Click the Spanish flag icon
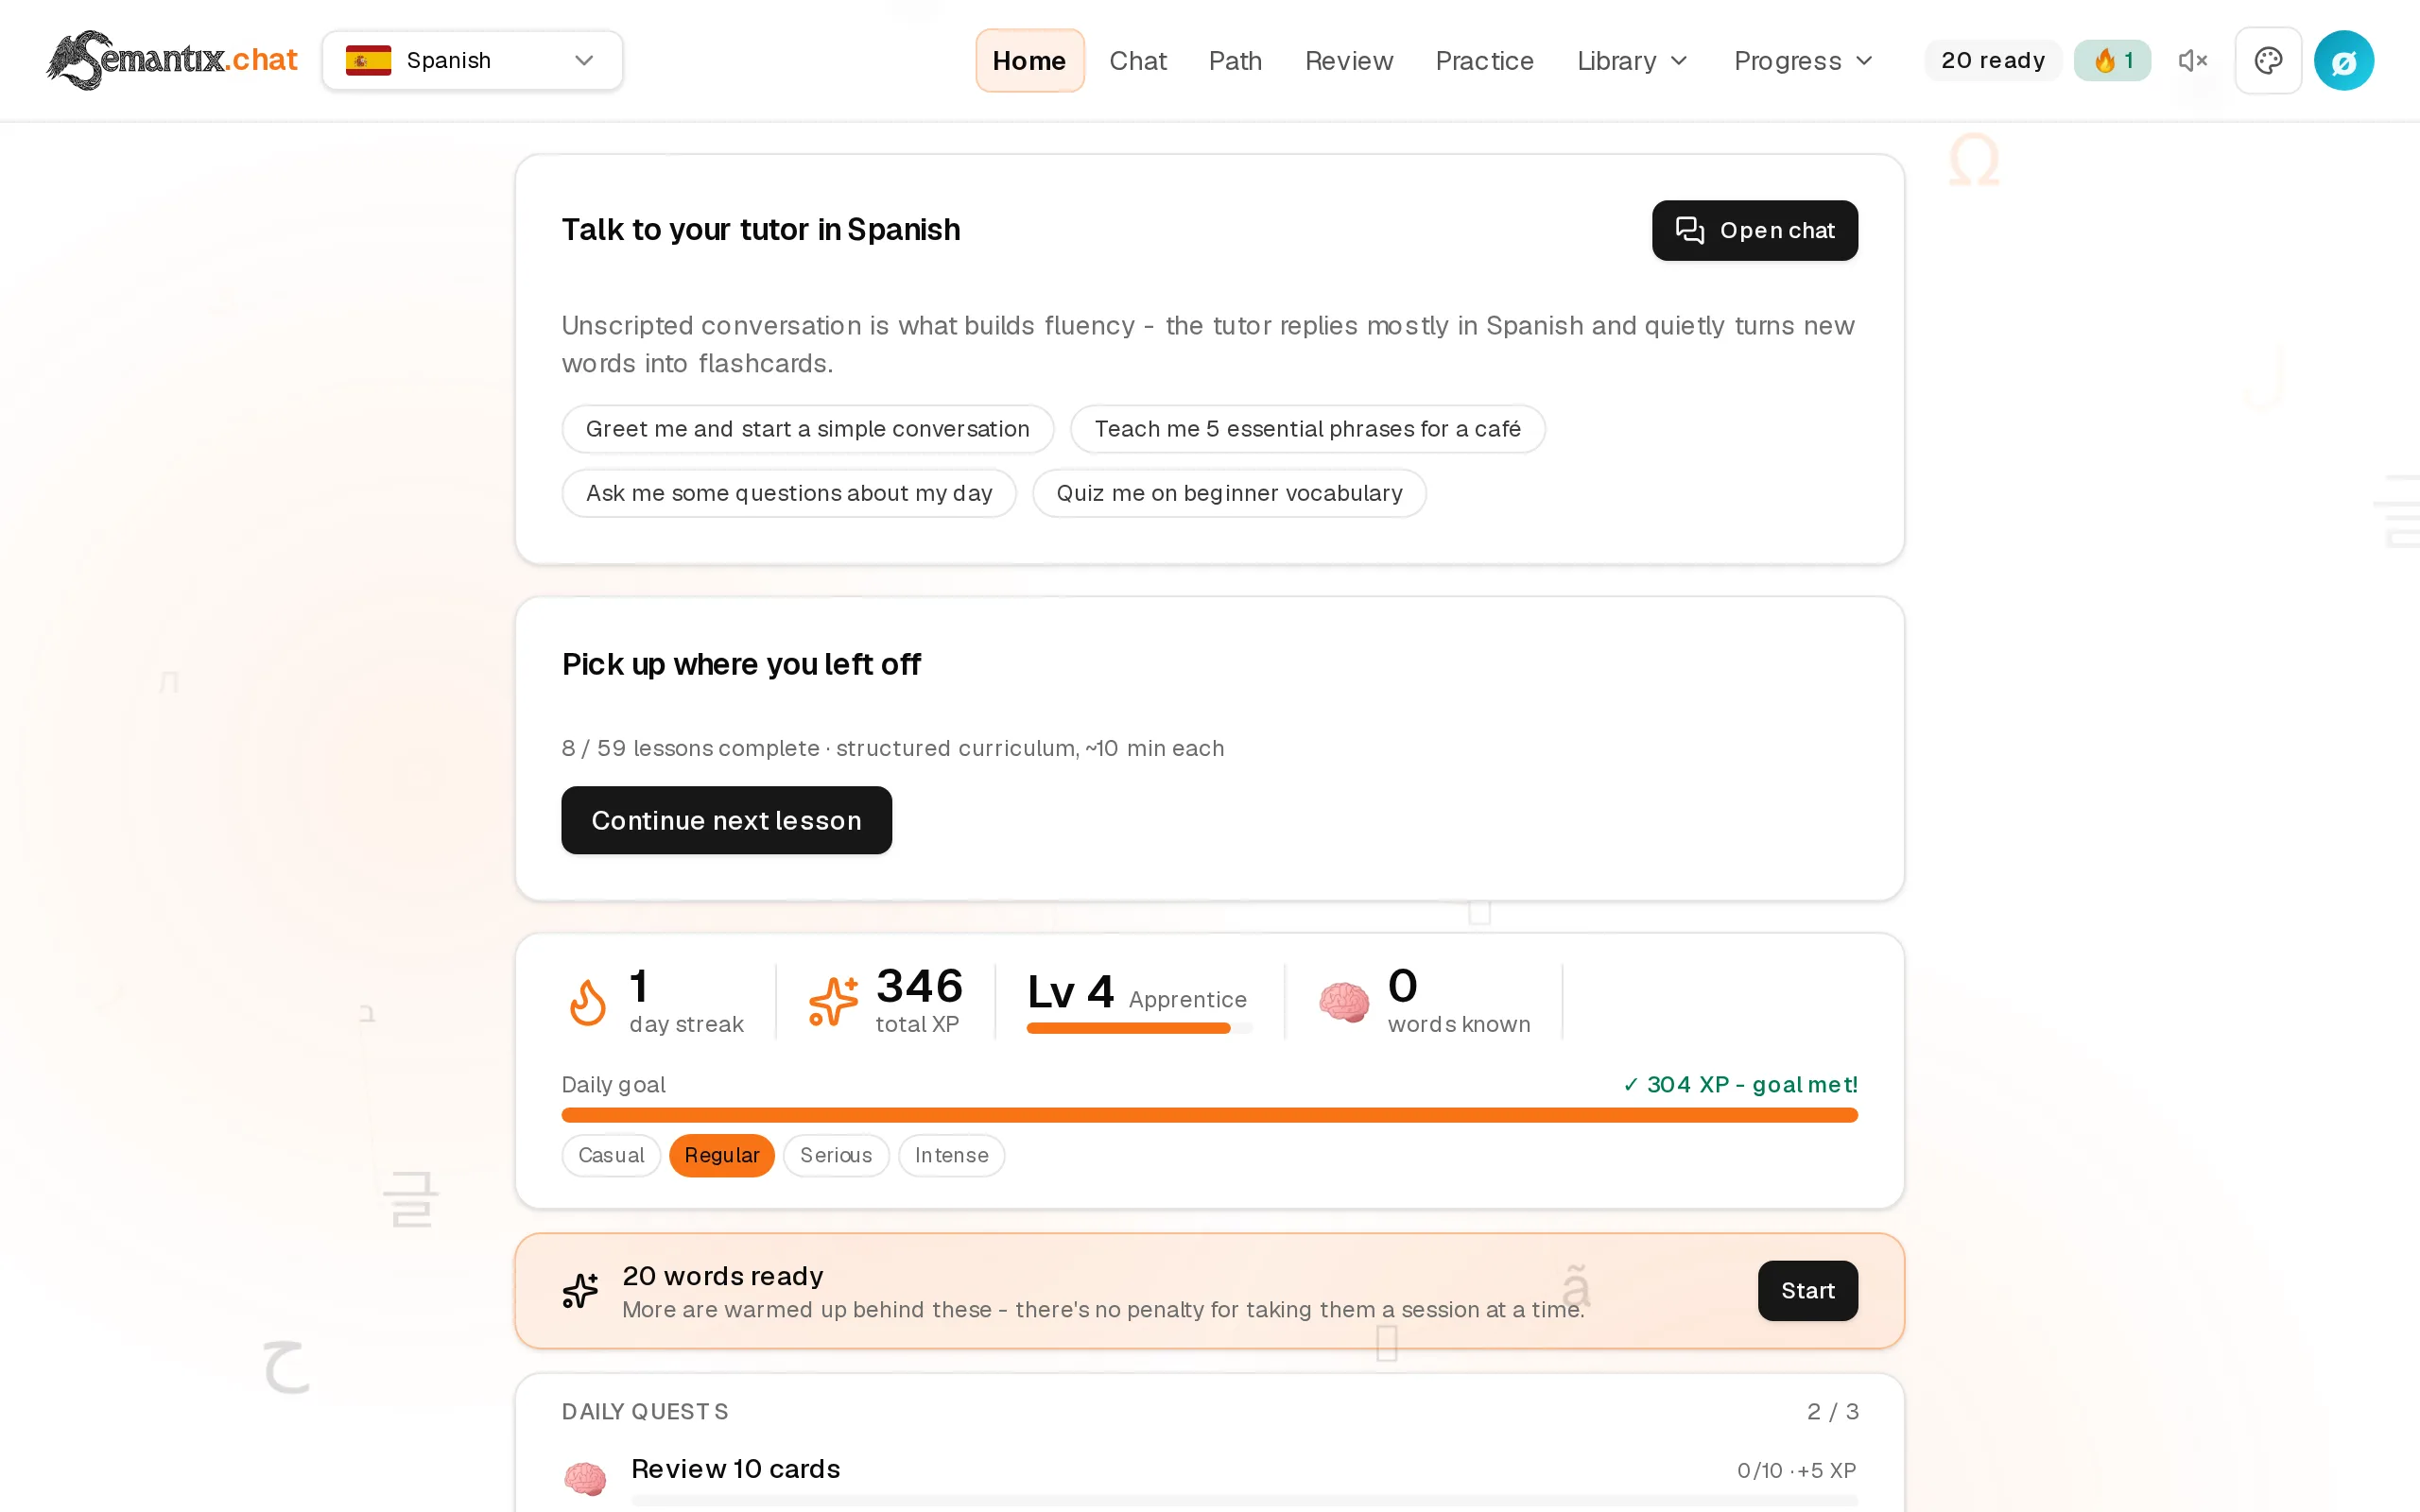 (x=368, y=60)
